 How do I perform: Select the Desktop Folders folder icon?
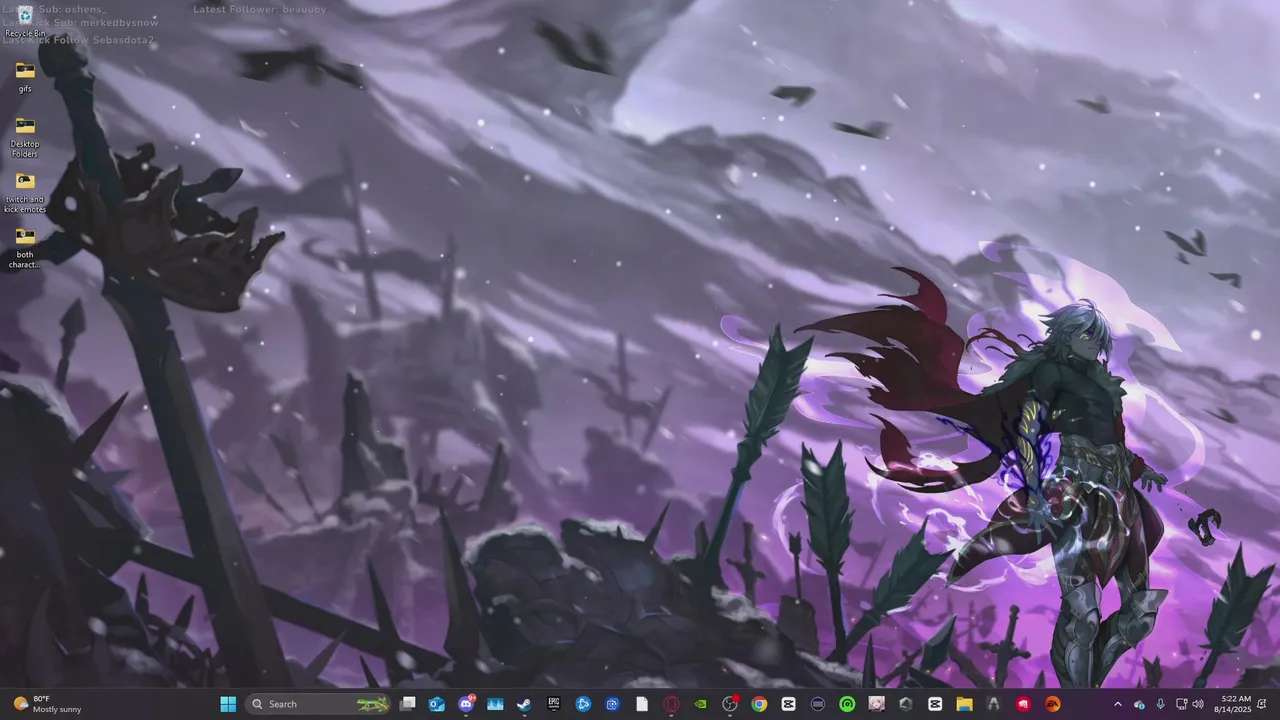point(25,137)
